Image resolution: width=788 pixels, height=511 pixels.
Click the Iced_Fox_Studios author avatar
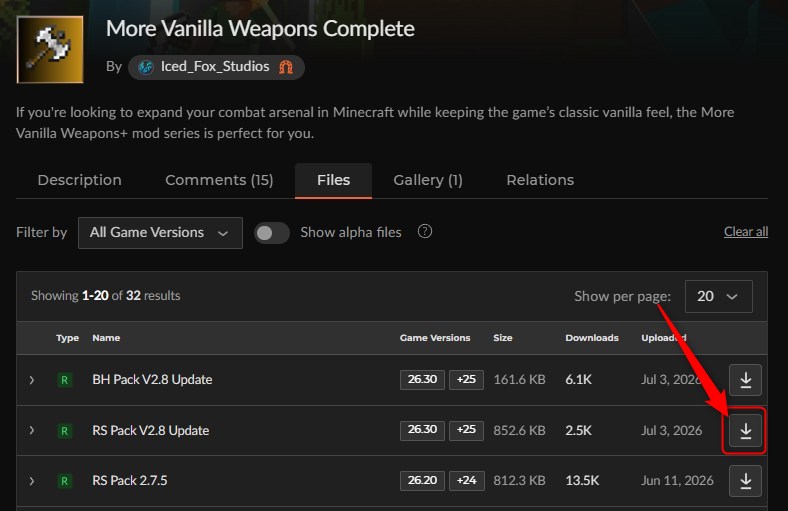pyautogui.click(x=146, y=67)
